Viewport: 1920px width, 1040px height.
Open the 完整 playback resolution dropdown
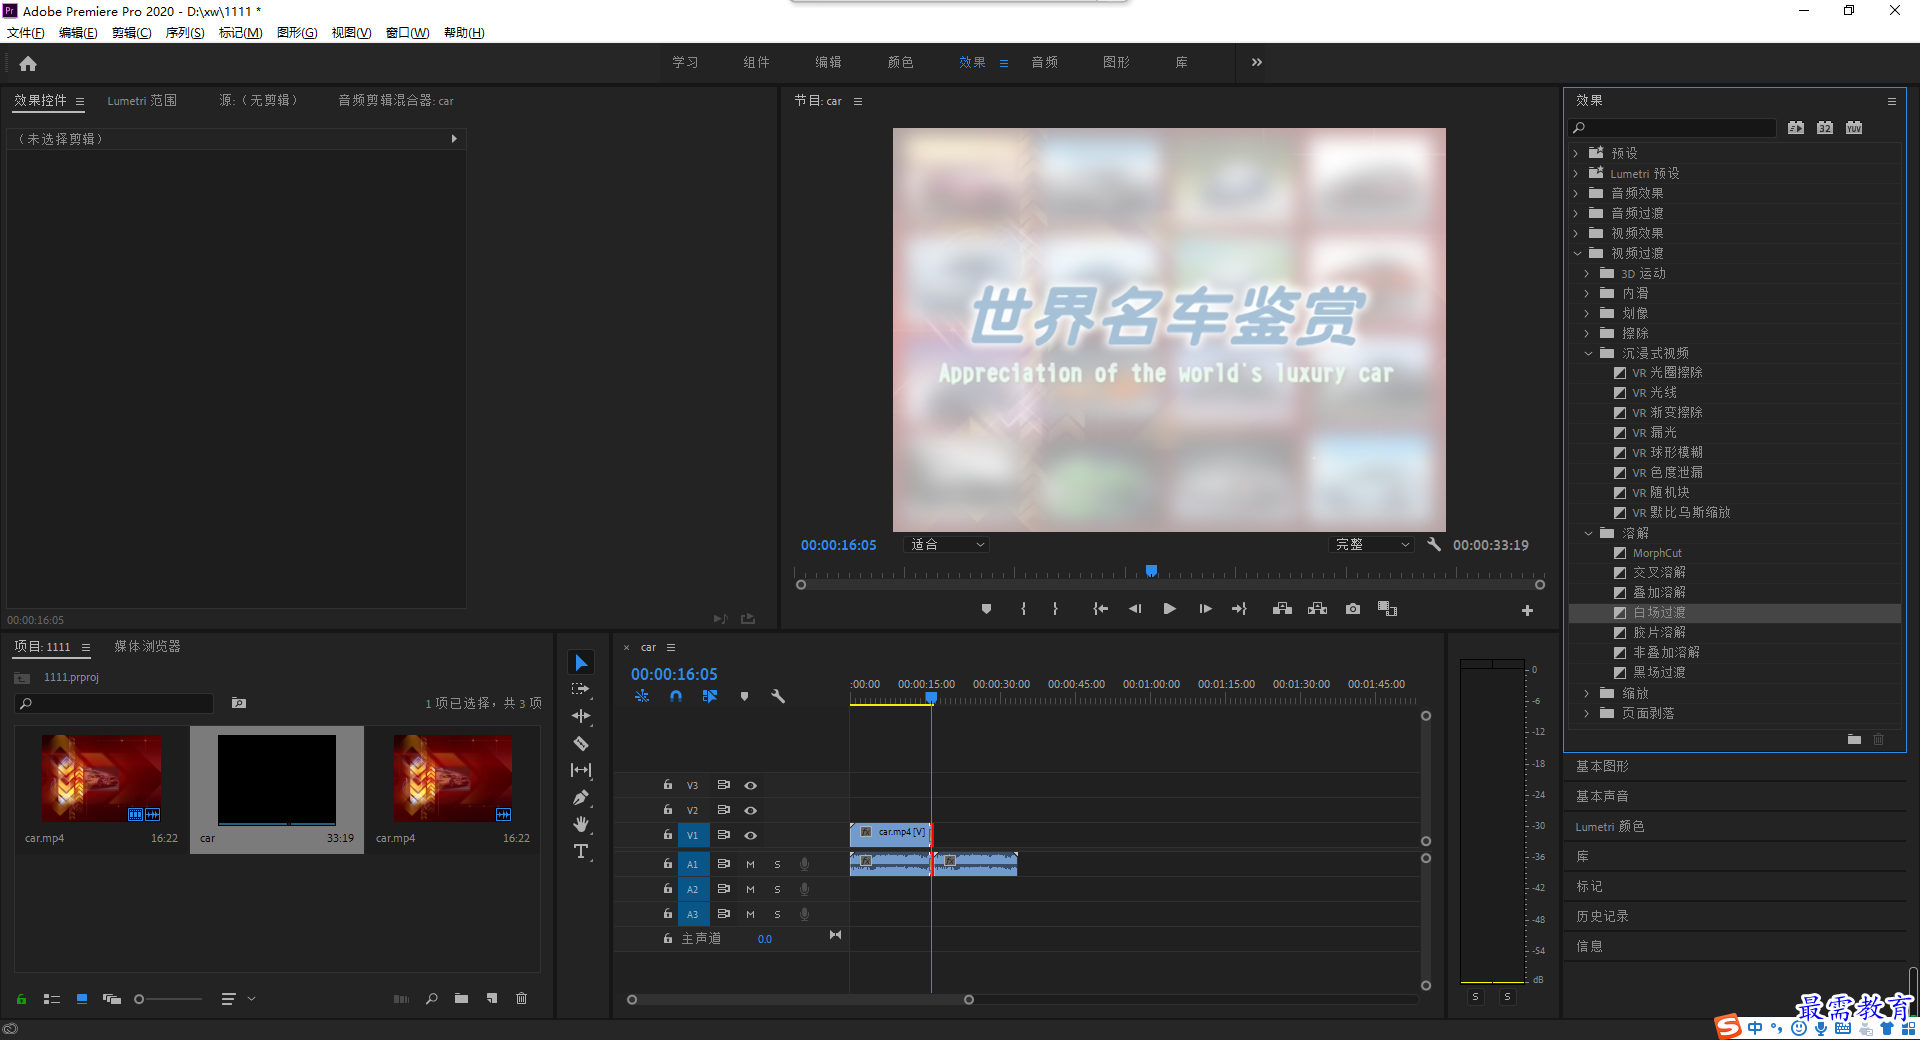pos(1372,544)
